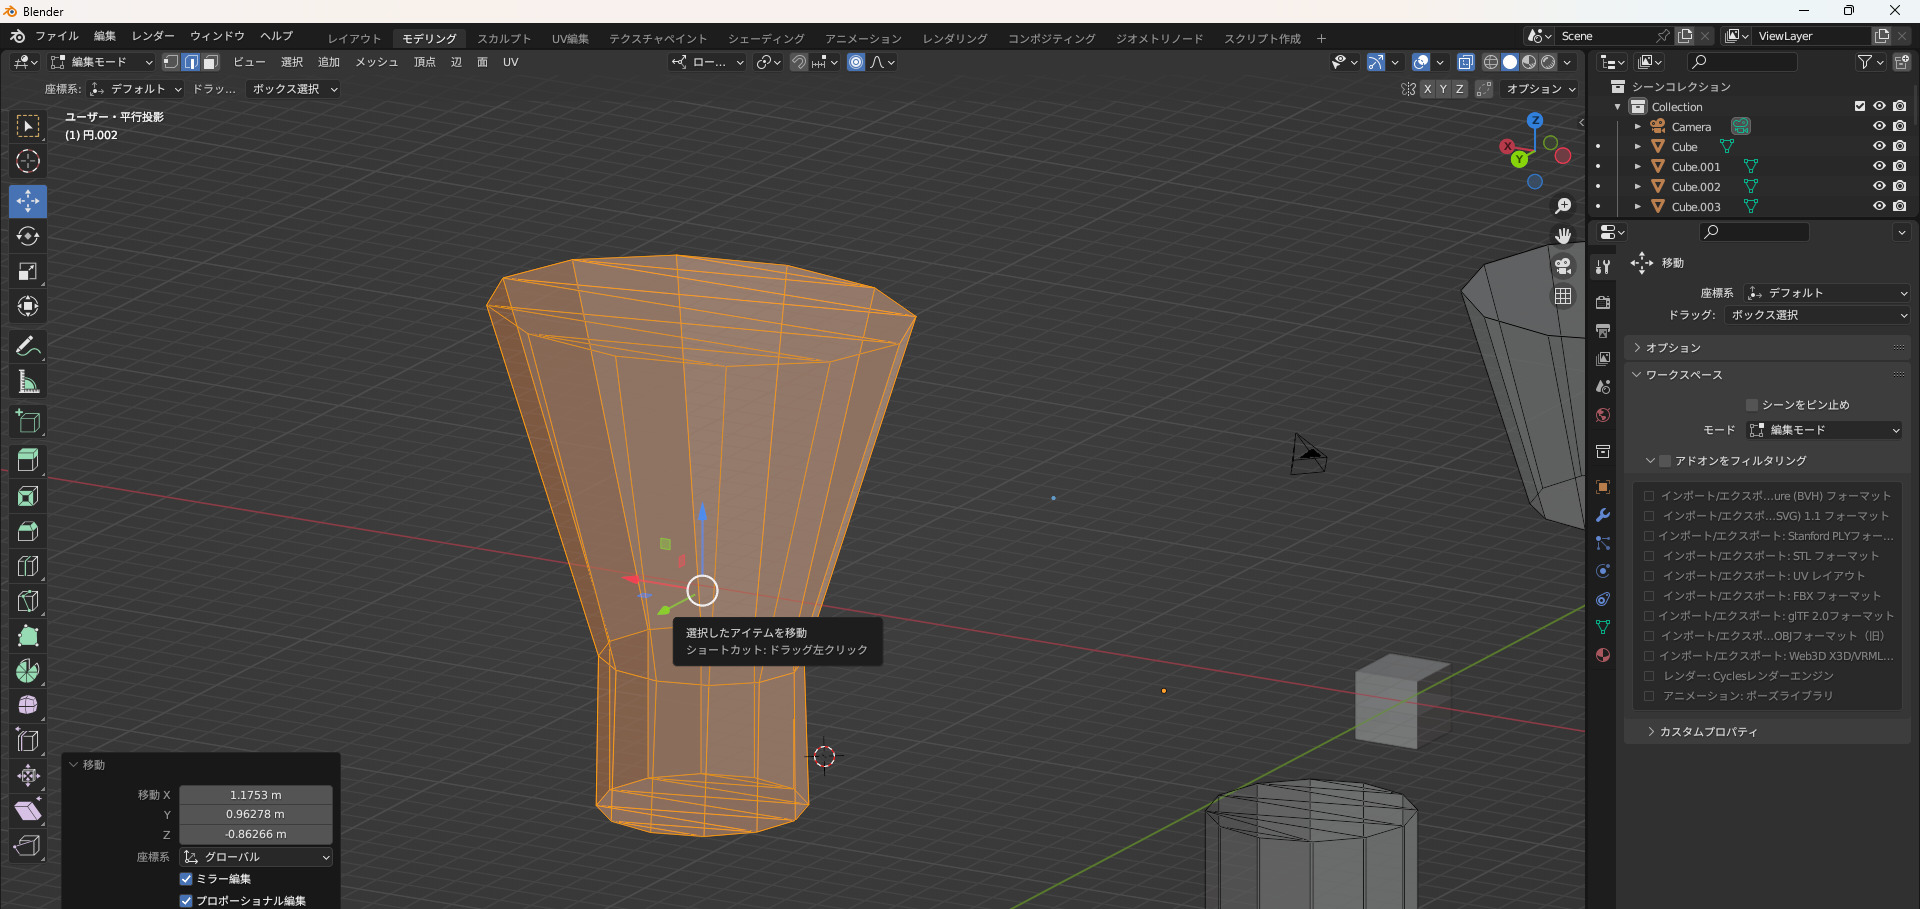Enable edge select mode
The width and height of the screenshot is (1920, 909).
[191, 62]
